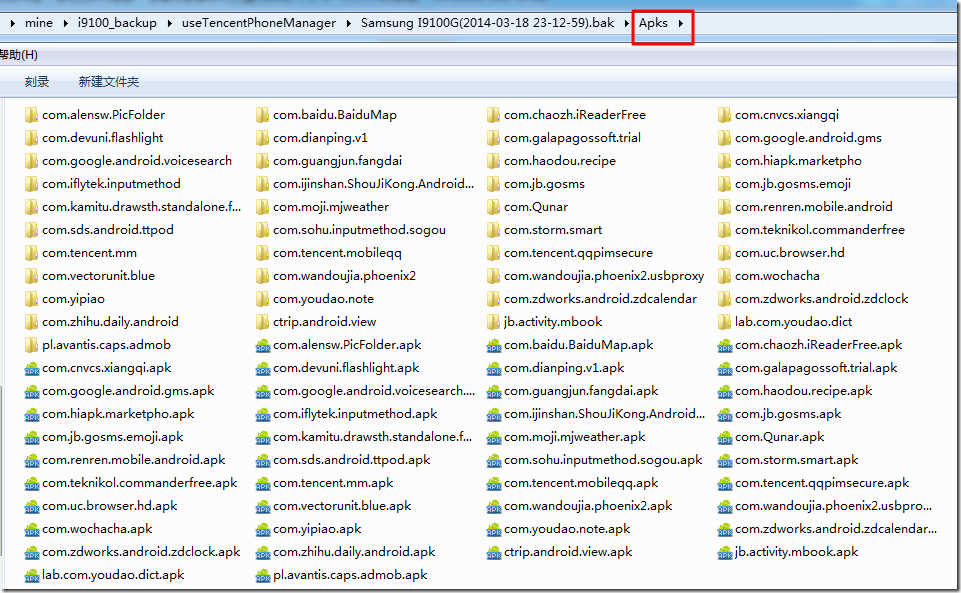This screenshot has height=593, width=961.
Task: Select com.renren.mobile.android folder name
Action: click(814, 207)
